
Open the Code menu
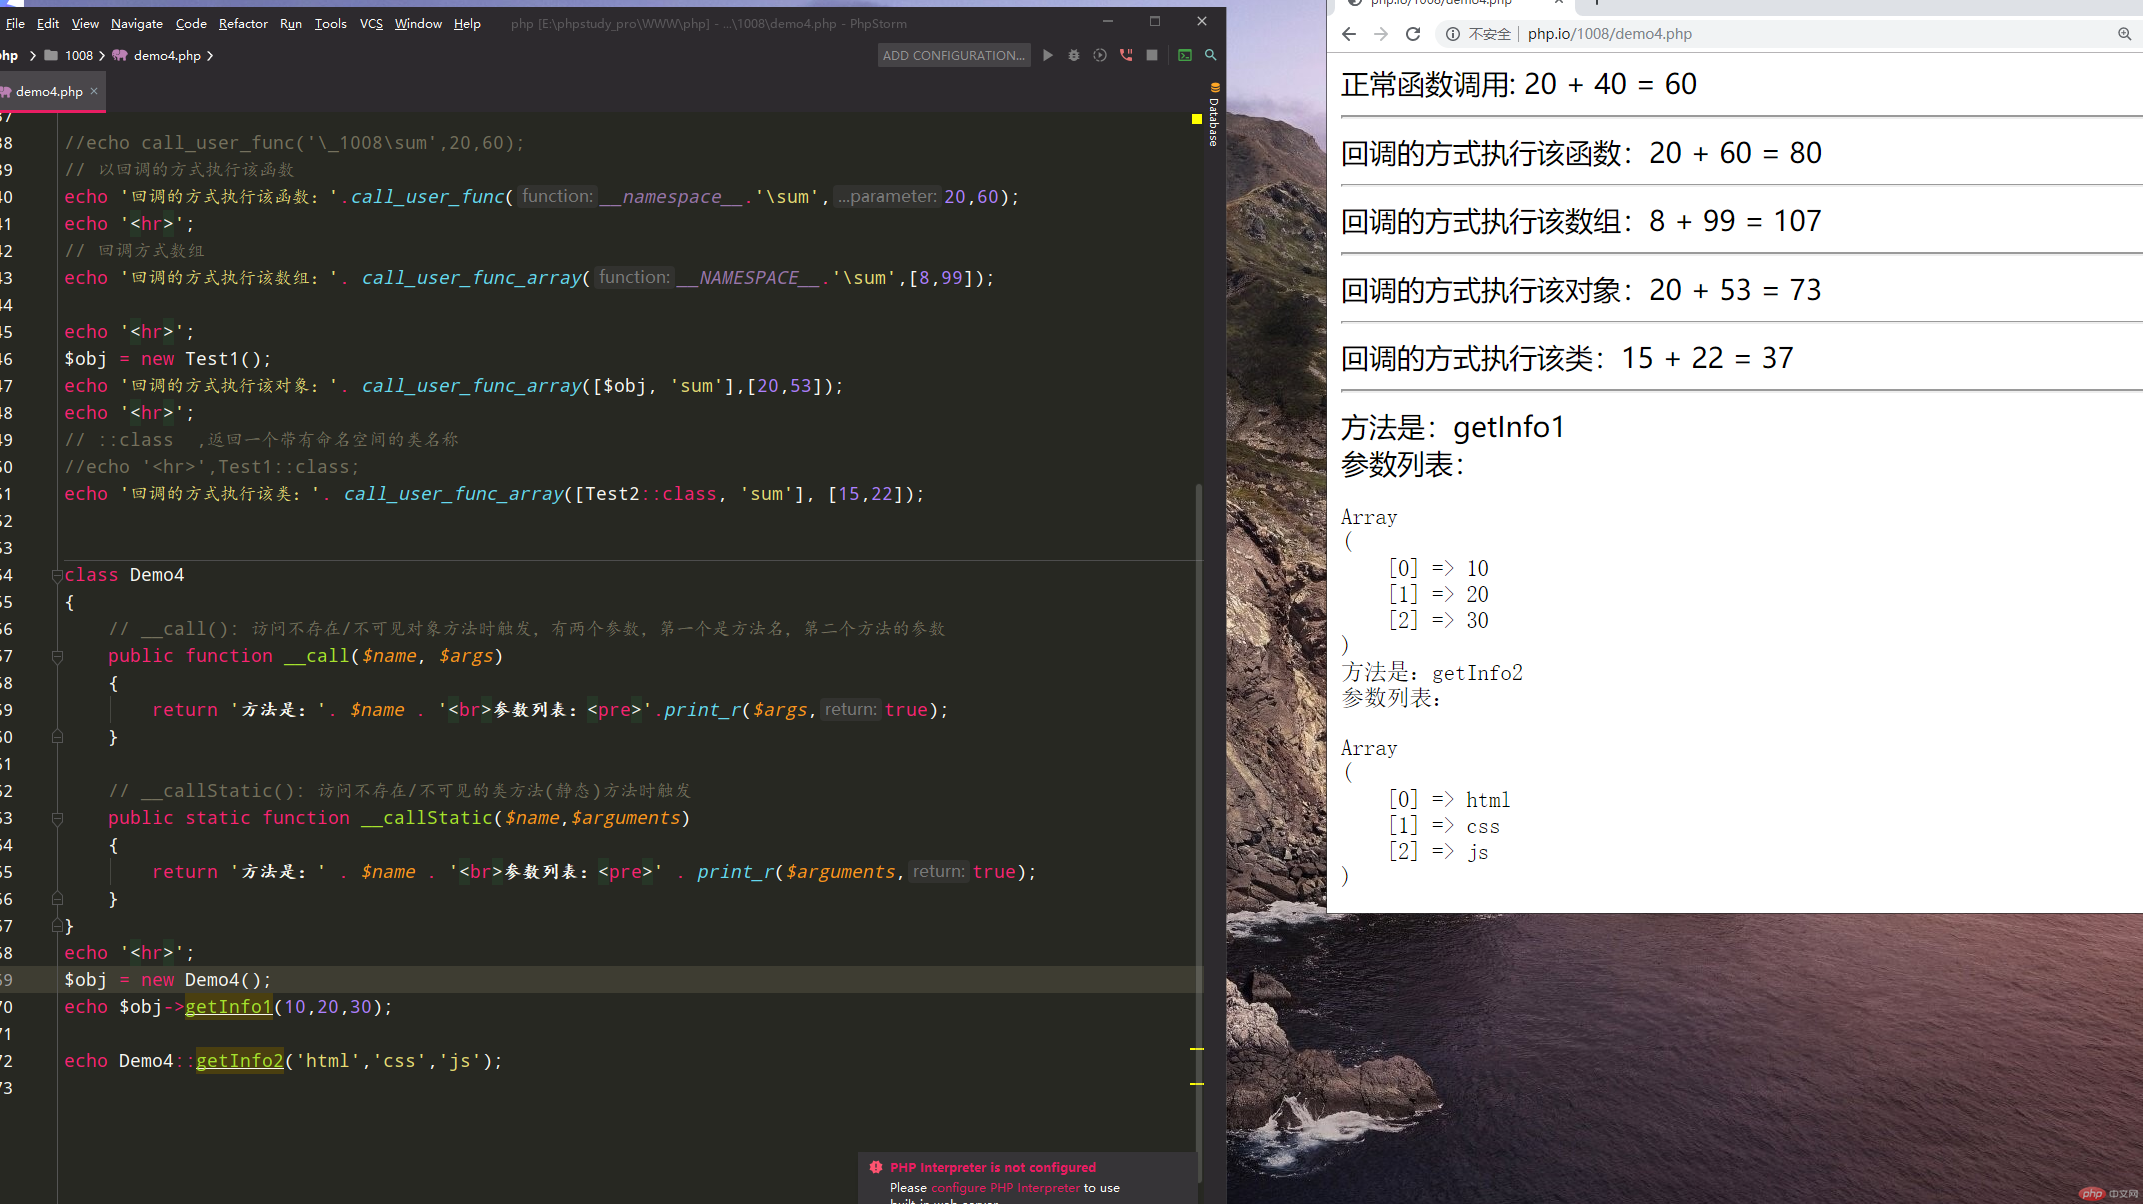[x=191, y=23]
